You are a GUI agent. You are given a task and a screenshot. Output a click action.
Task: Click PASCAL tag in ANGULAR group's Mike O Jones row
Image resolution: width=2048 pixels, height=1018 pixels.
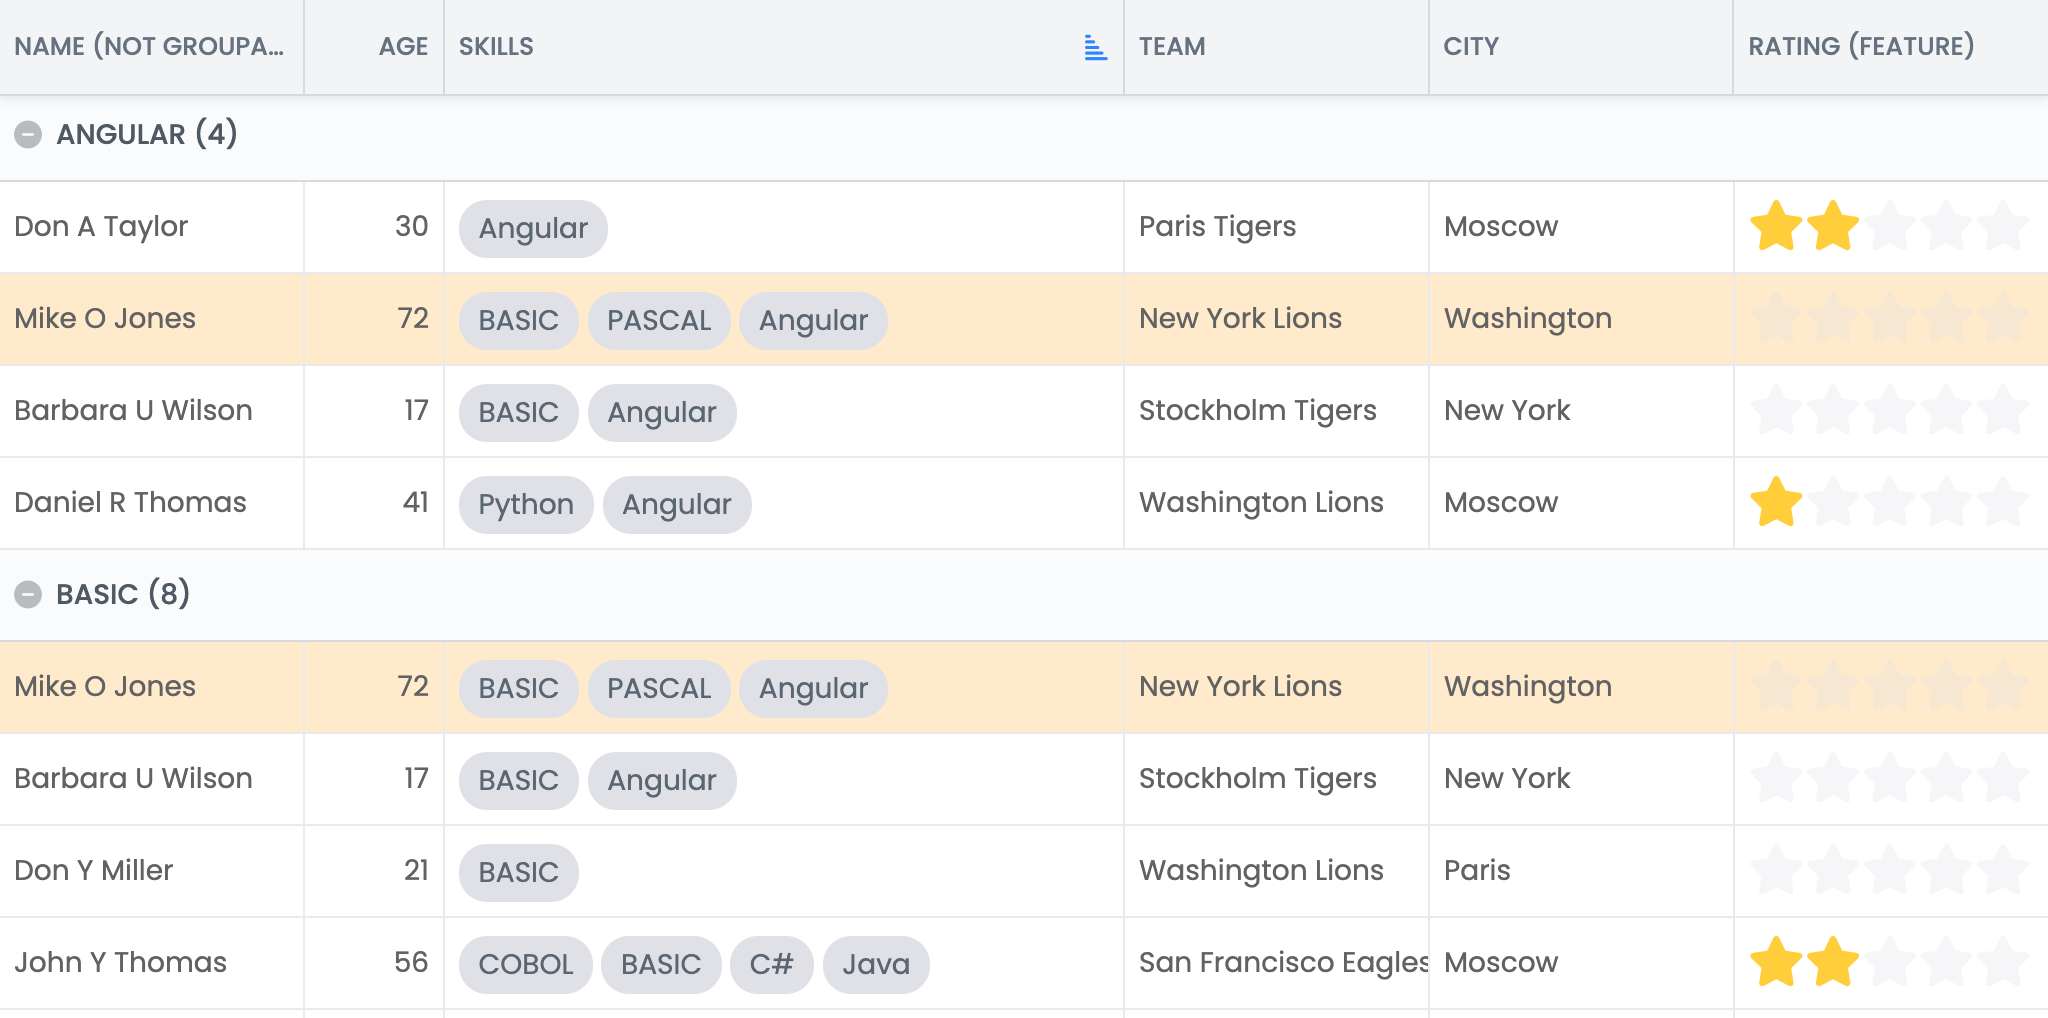pyautogui.click(x=659, y=321)
